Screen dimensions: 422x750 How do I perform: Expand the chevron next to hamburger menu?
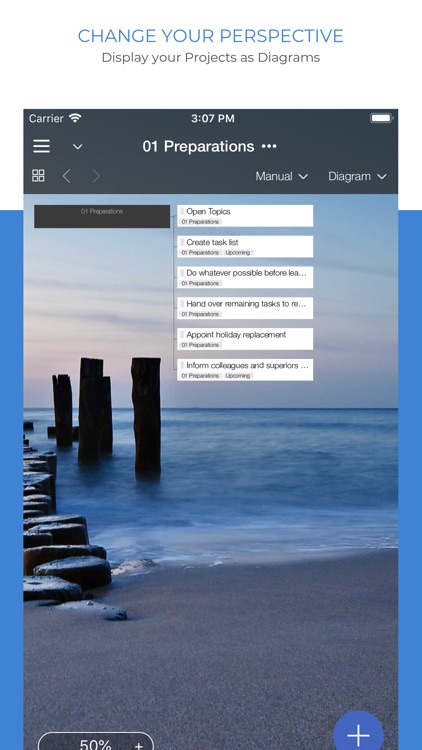click(x=78, y=147)
